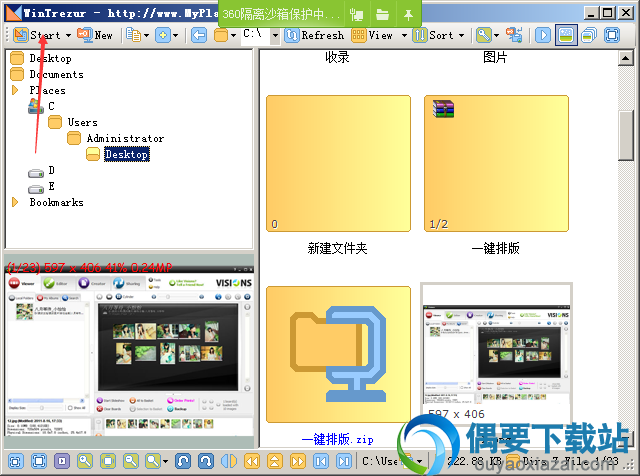Open the View menu
640x476 pixels.
(x=372, y=35)
